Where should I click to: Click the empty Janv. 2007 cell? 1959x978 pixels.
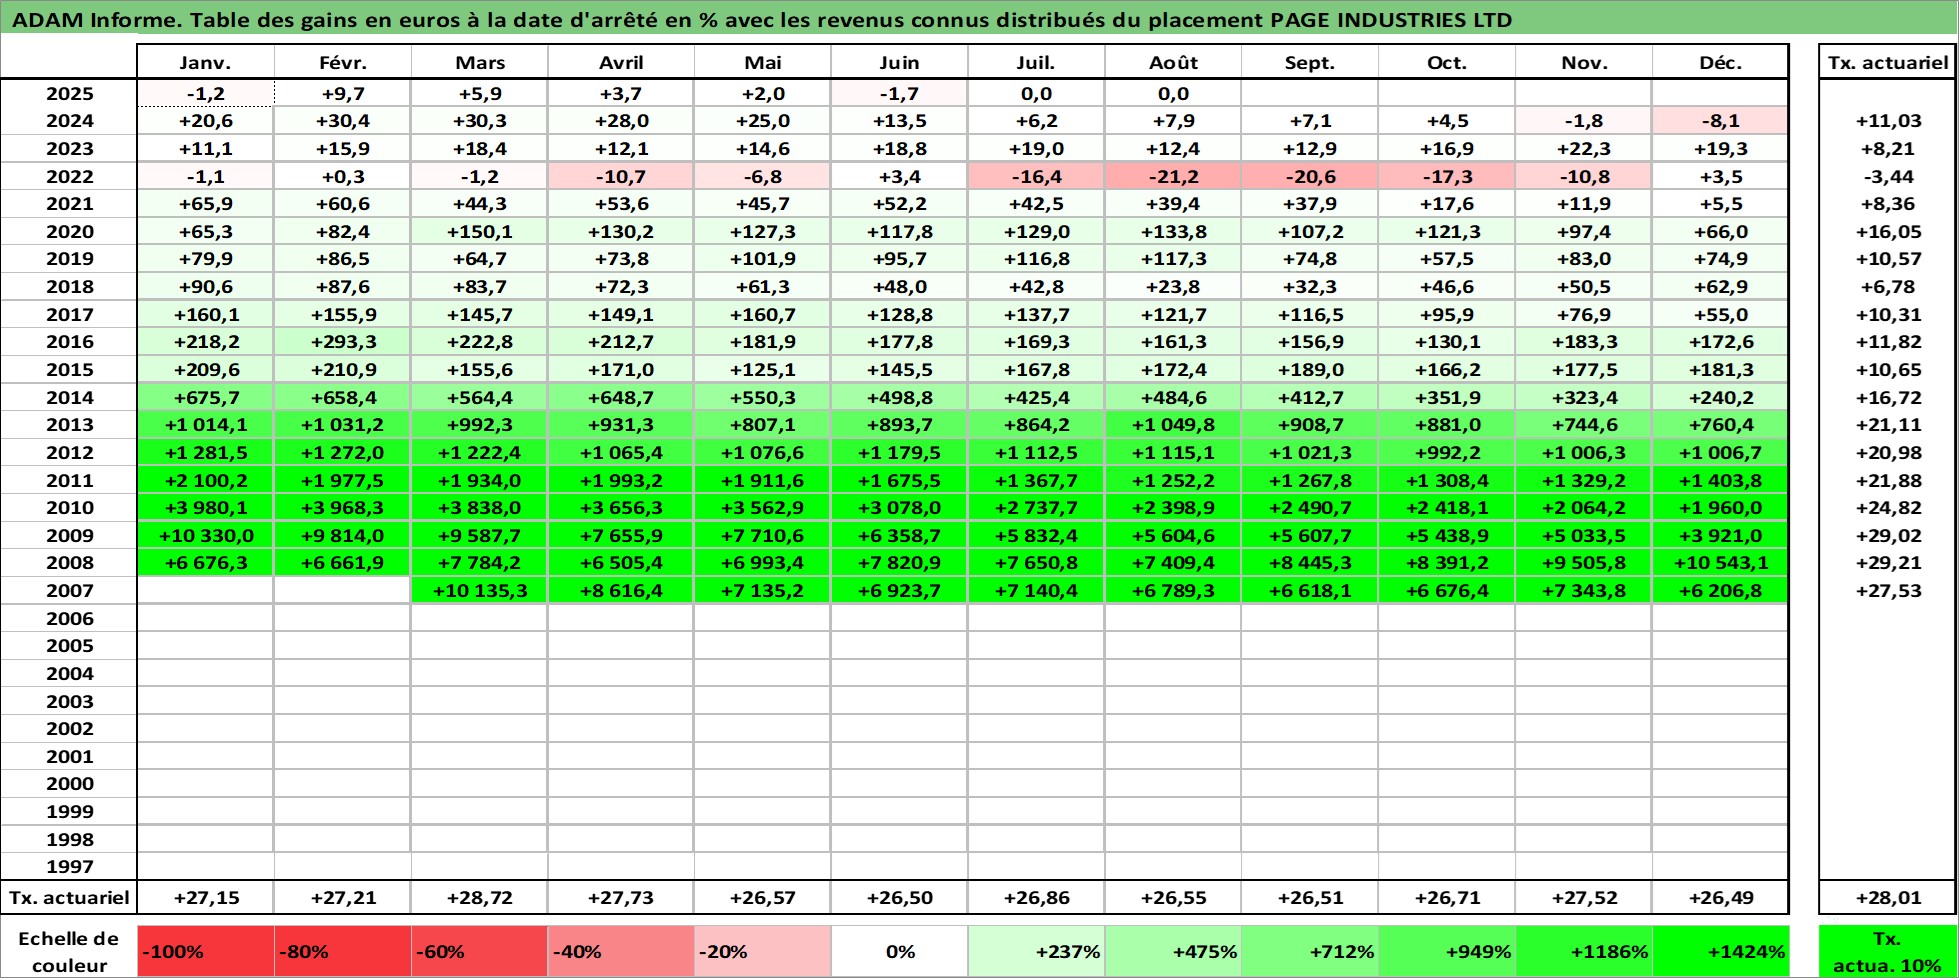click(x=205, y=591)
